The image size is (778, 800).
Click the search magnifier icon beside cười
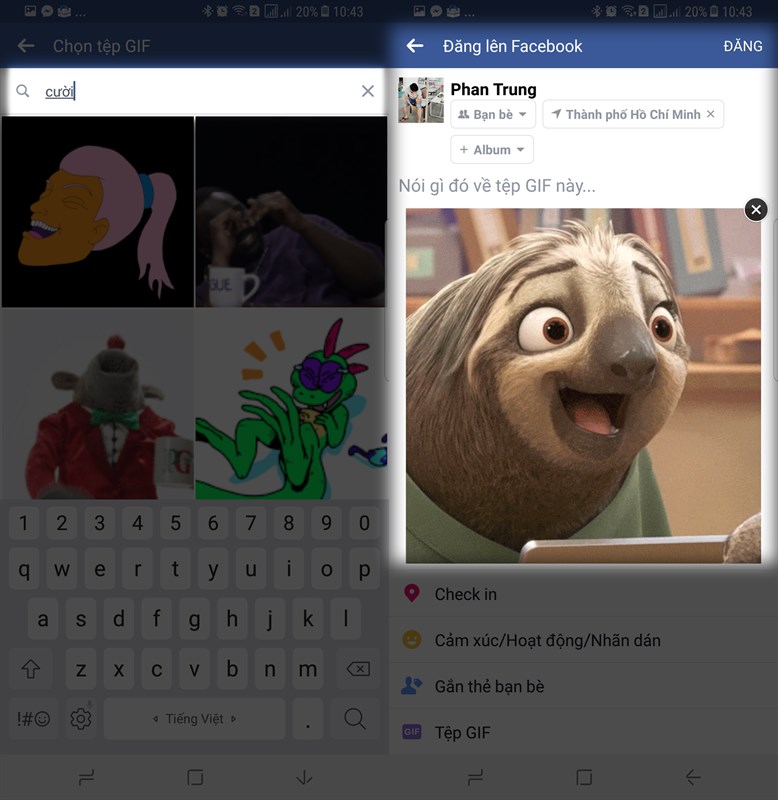[x=22, y=91]
